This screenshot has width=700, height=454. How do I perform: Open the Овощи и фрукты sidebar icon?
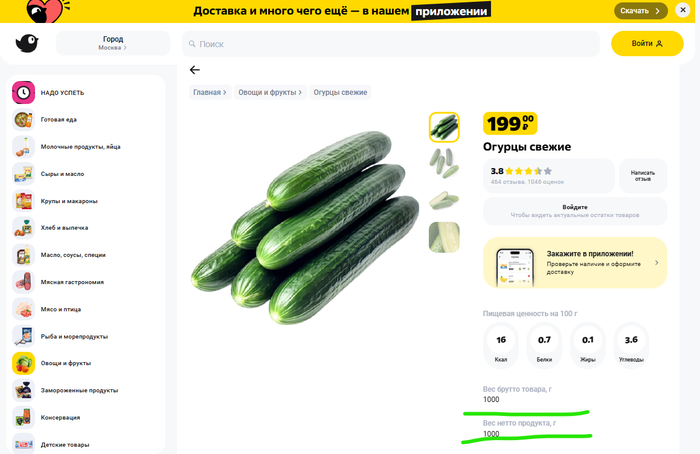[23, 363]
